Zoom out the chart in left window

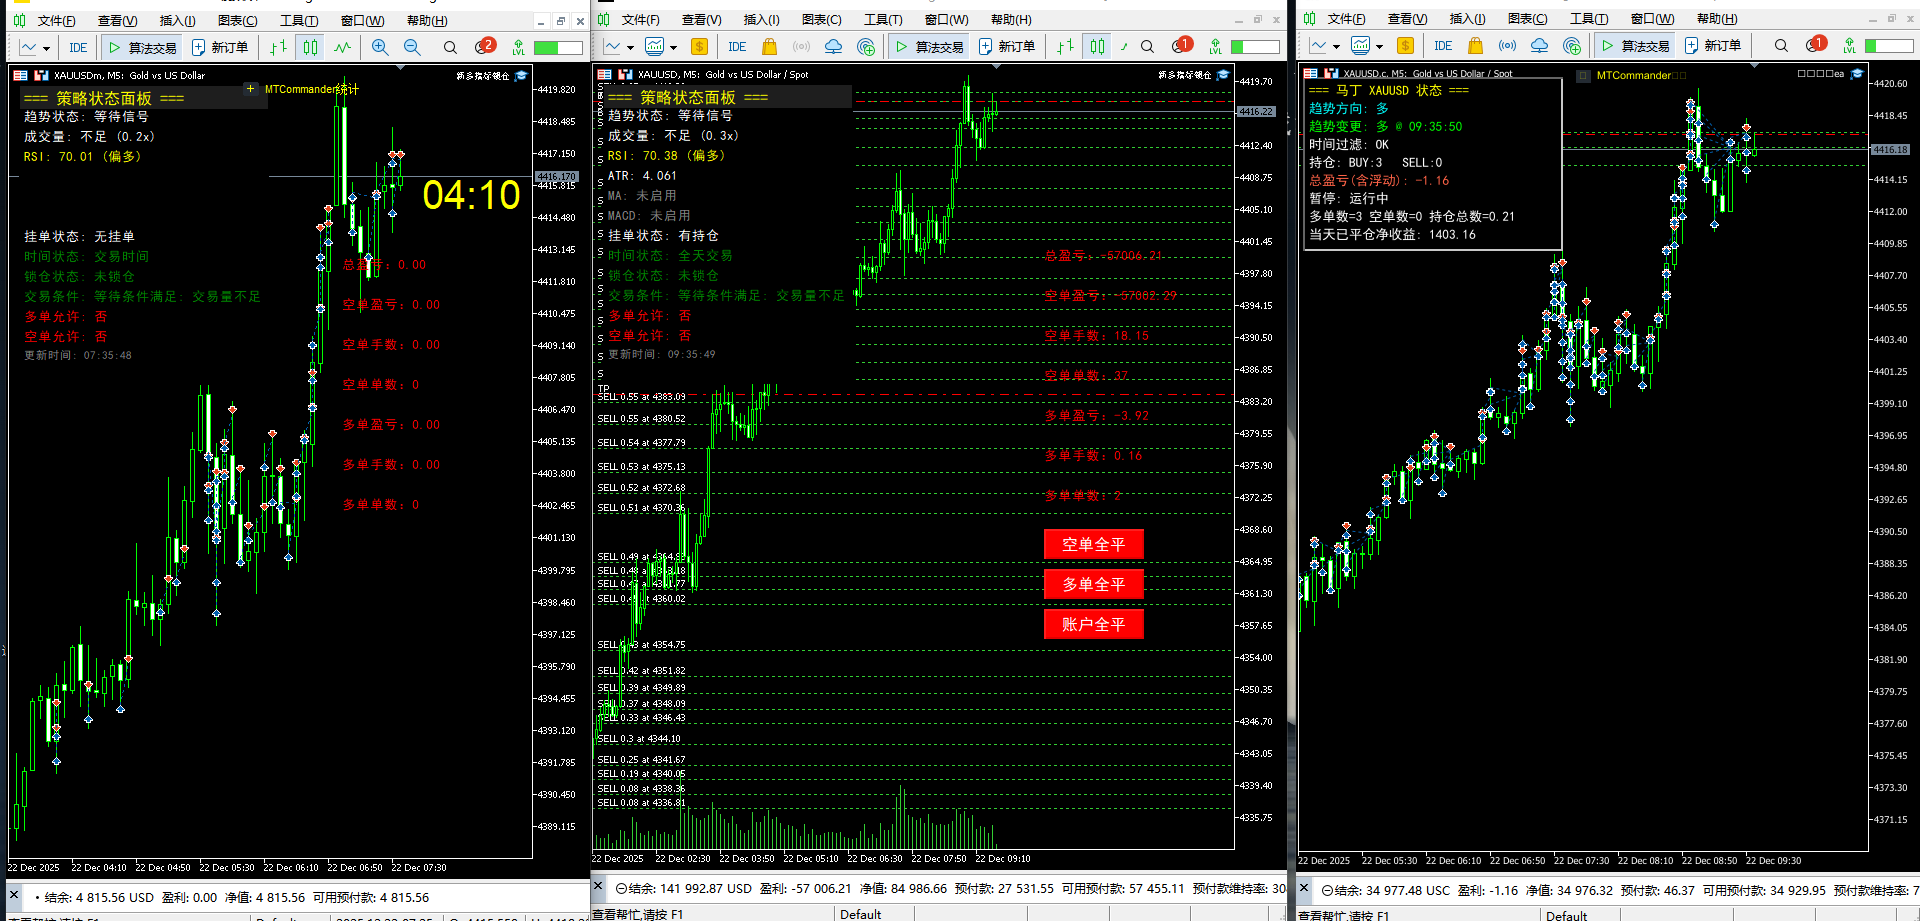pyautogui.click(x=412, y=47)
